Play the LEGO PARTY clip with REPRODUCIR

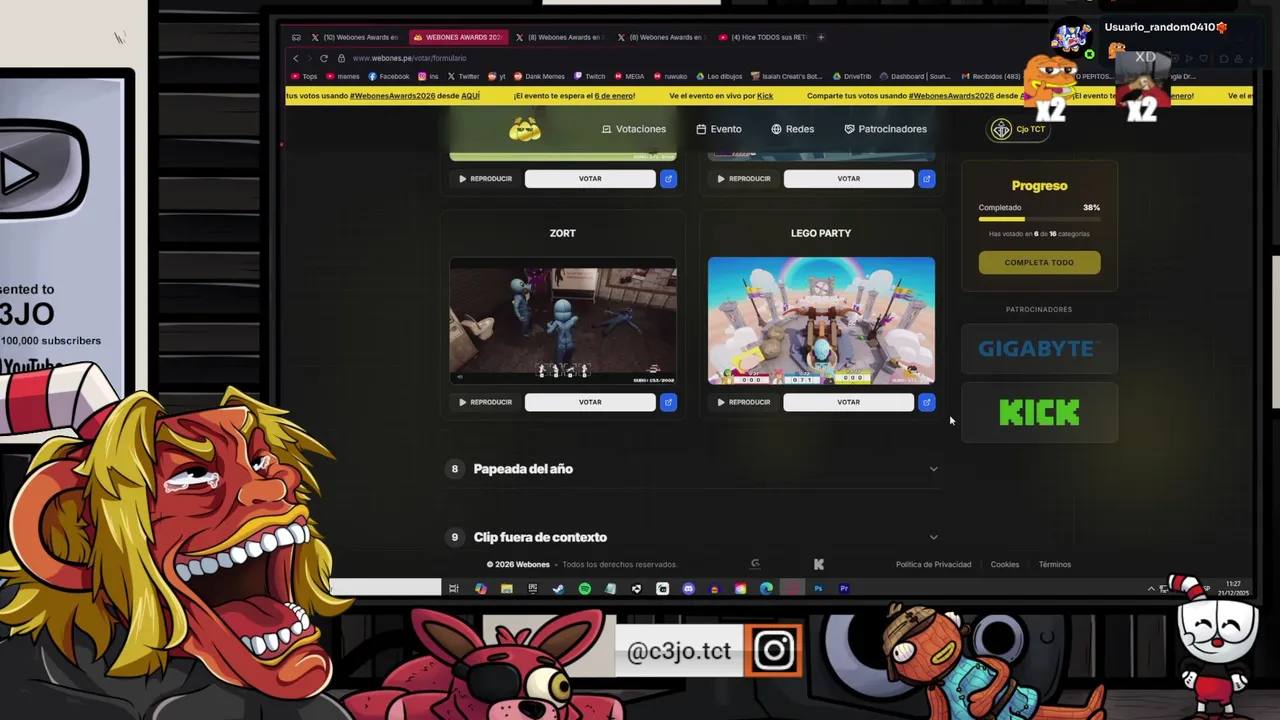click(743, 402)
